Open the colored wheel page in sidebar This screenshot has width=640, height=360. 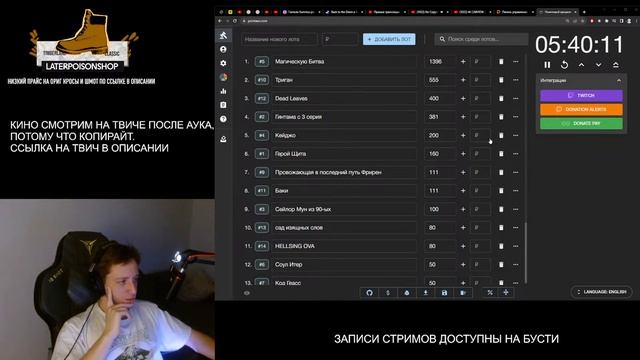click(223, 77)
